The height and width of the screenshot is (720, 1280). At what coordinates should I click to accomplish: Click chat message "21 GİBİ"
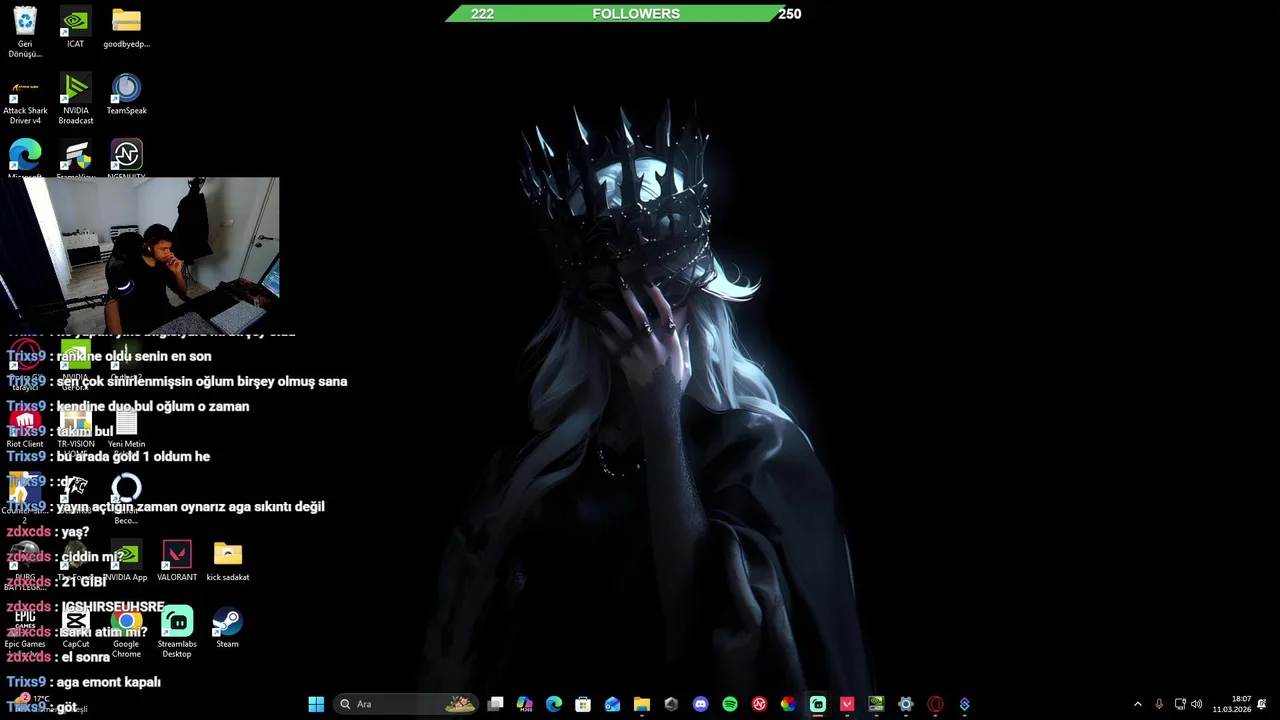[x=83, y=582]
